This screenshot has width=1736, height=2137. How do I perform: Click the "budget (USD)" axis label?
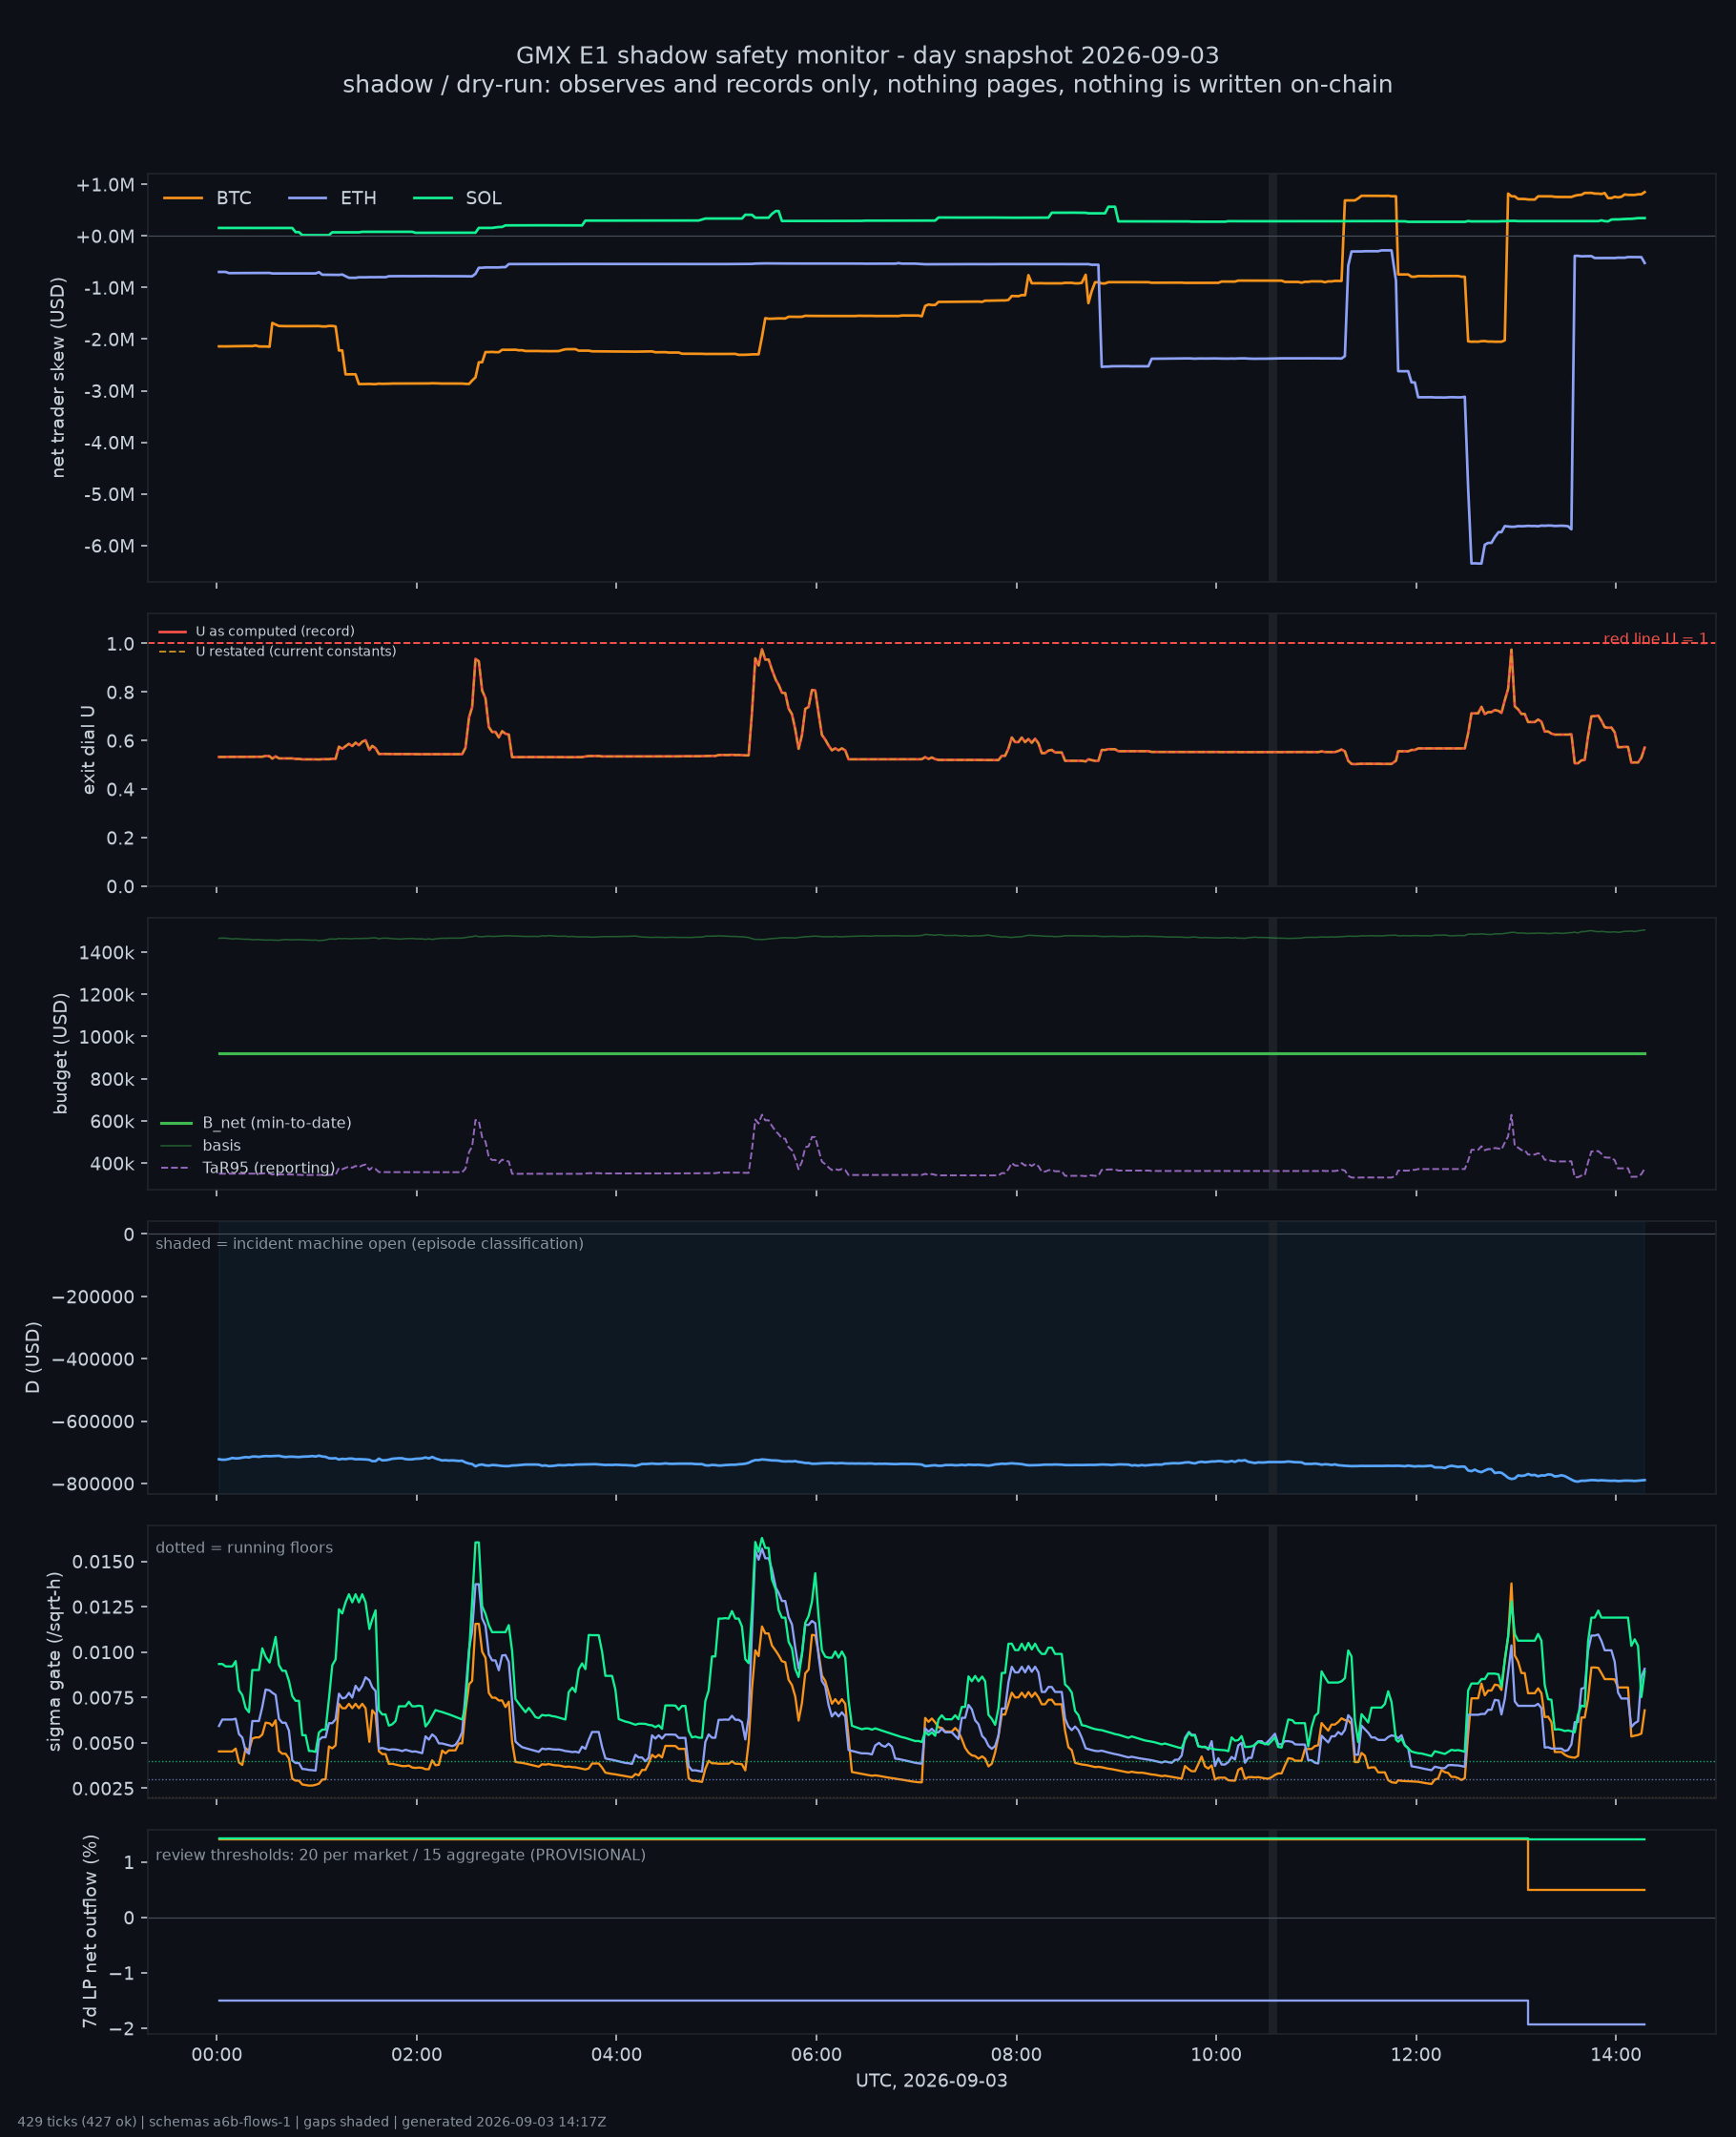tap(61, 1053)
